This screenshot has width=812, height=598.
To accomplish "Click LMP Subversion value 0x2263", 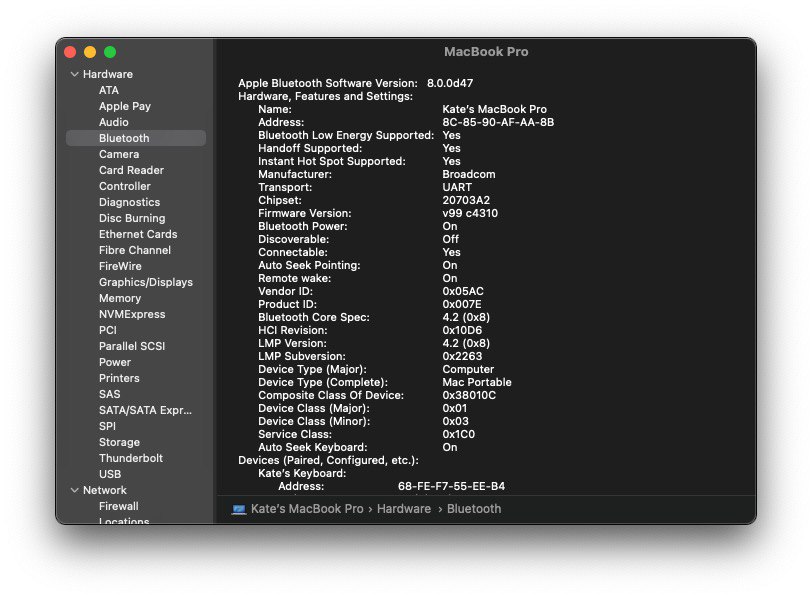I will 462,356.
